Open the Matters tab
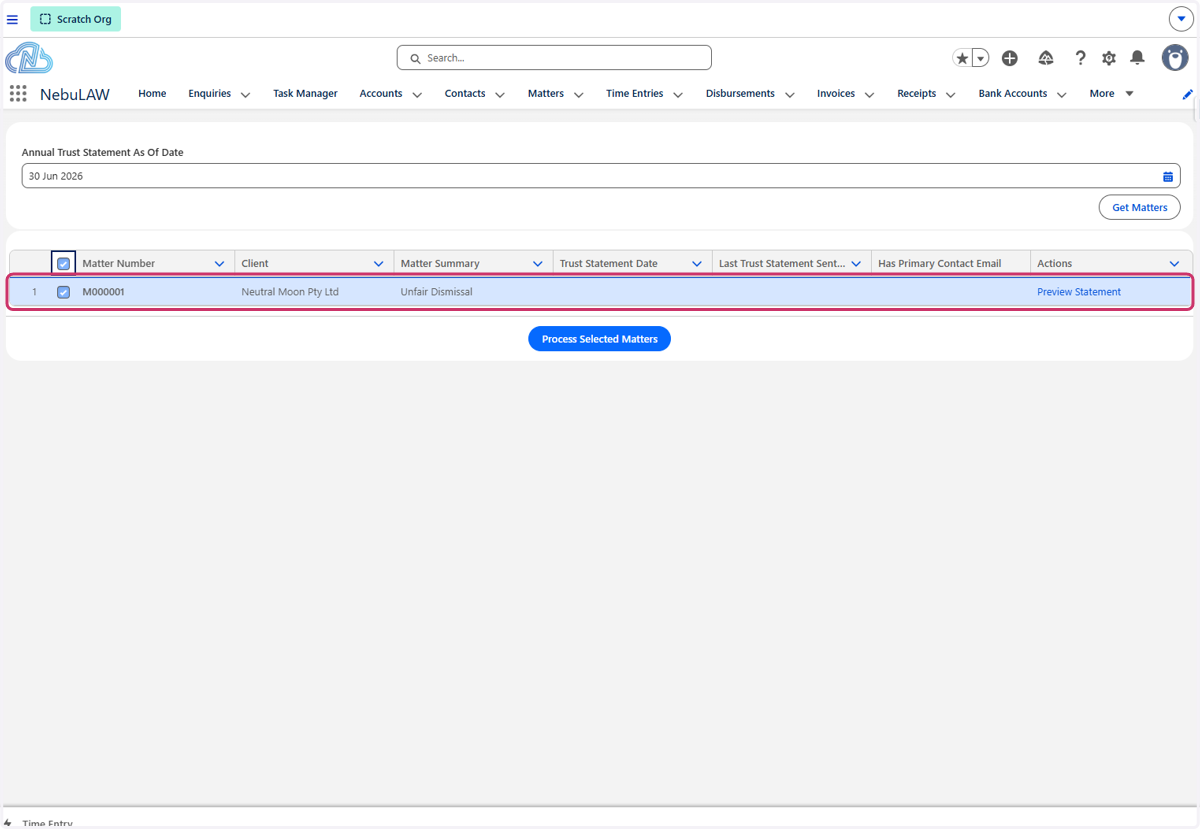 point(546,93)
